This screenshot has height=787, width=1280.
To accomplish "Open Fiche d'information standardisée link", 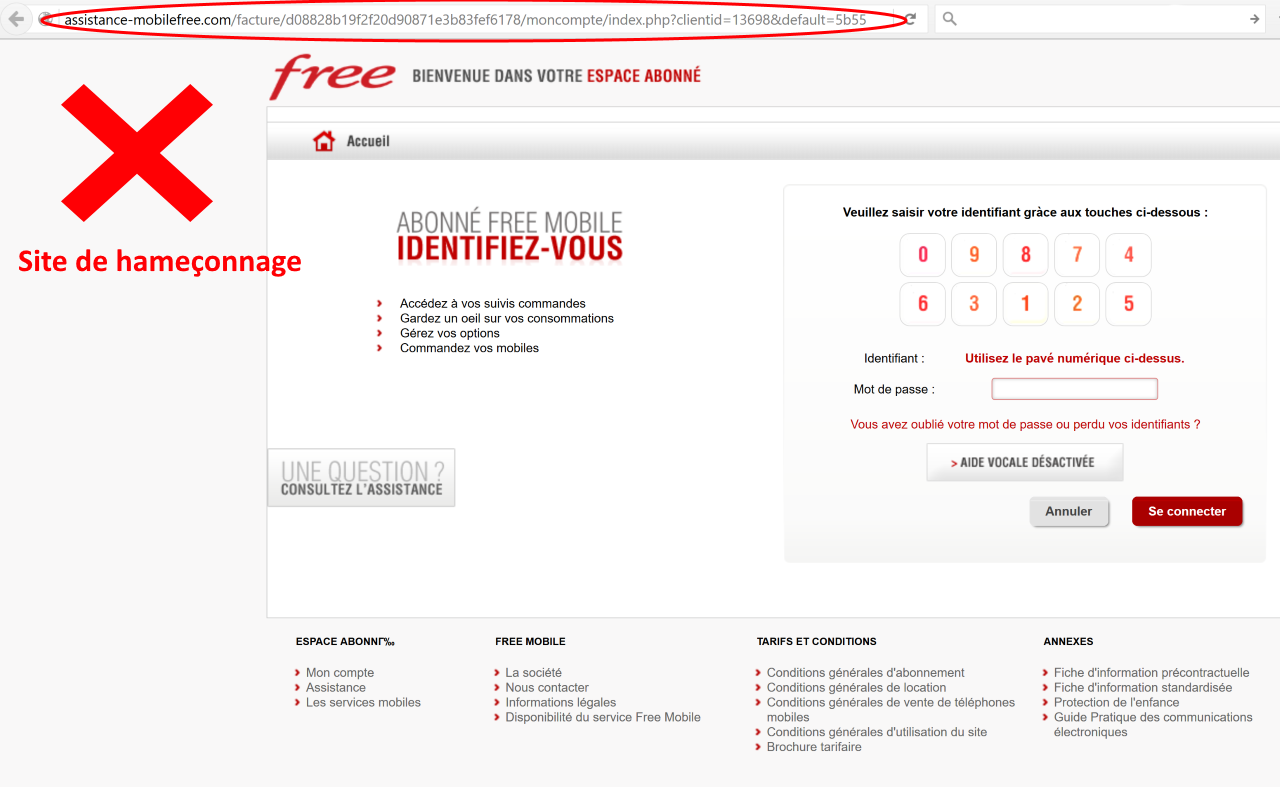I will point(1143,688).
